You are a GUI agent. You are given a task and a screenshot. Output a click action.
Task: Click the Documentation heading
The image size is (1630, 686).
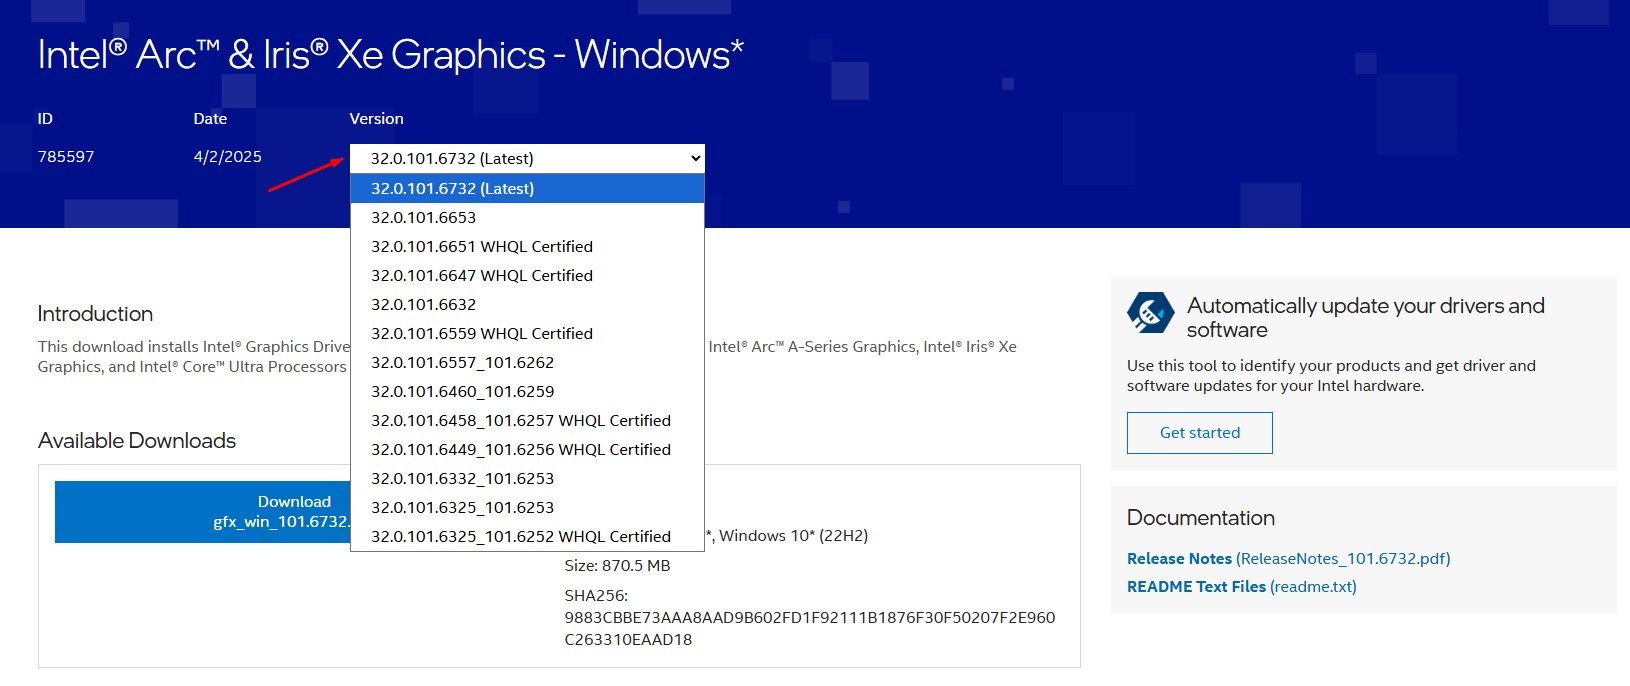pyautogui.click(x=1201, y=517)
